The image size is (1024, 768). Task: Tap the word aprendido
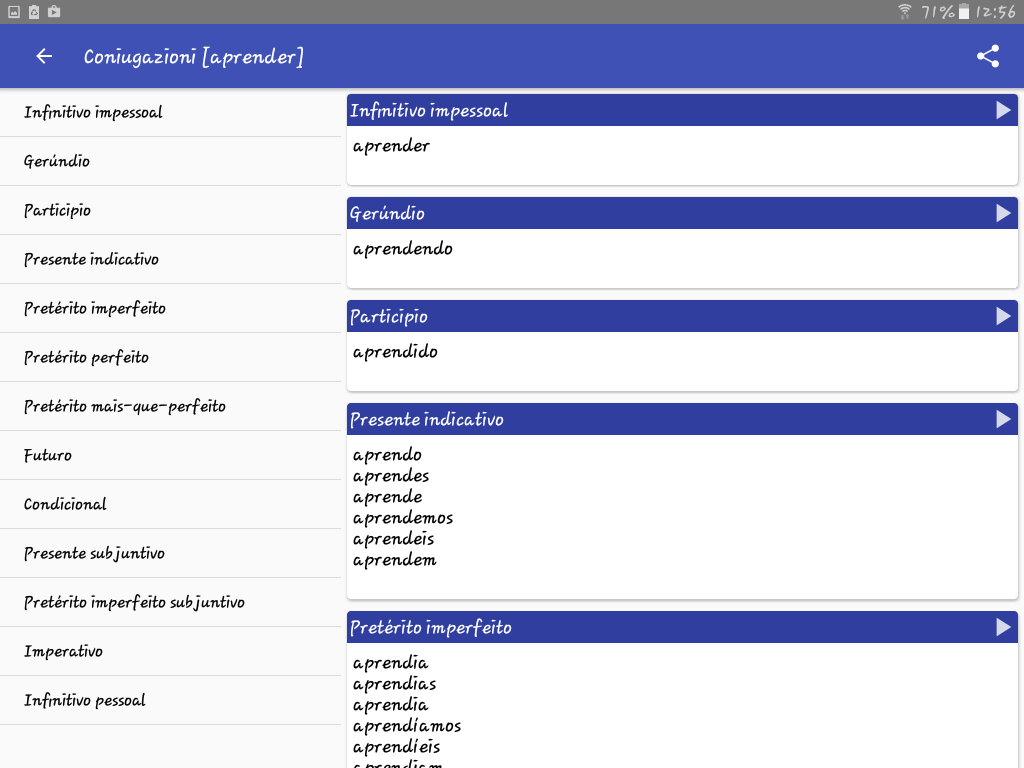[x=395, y=352]
